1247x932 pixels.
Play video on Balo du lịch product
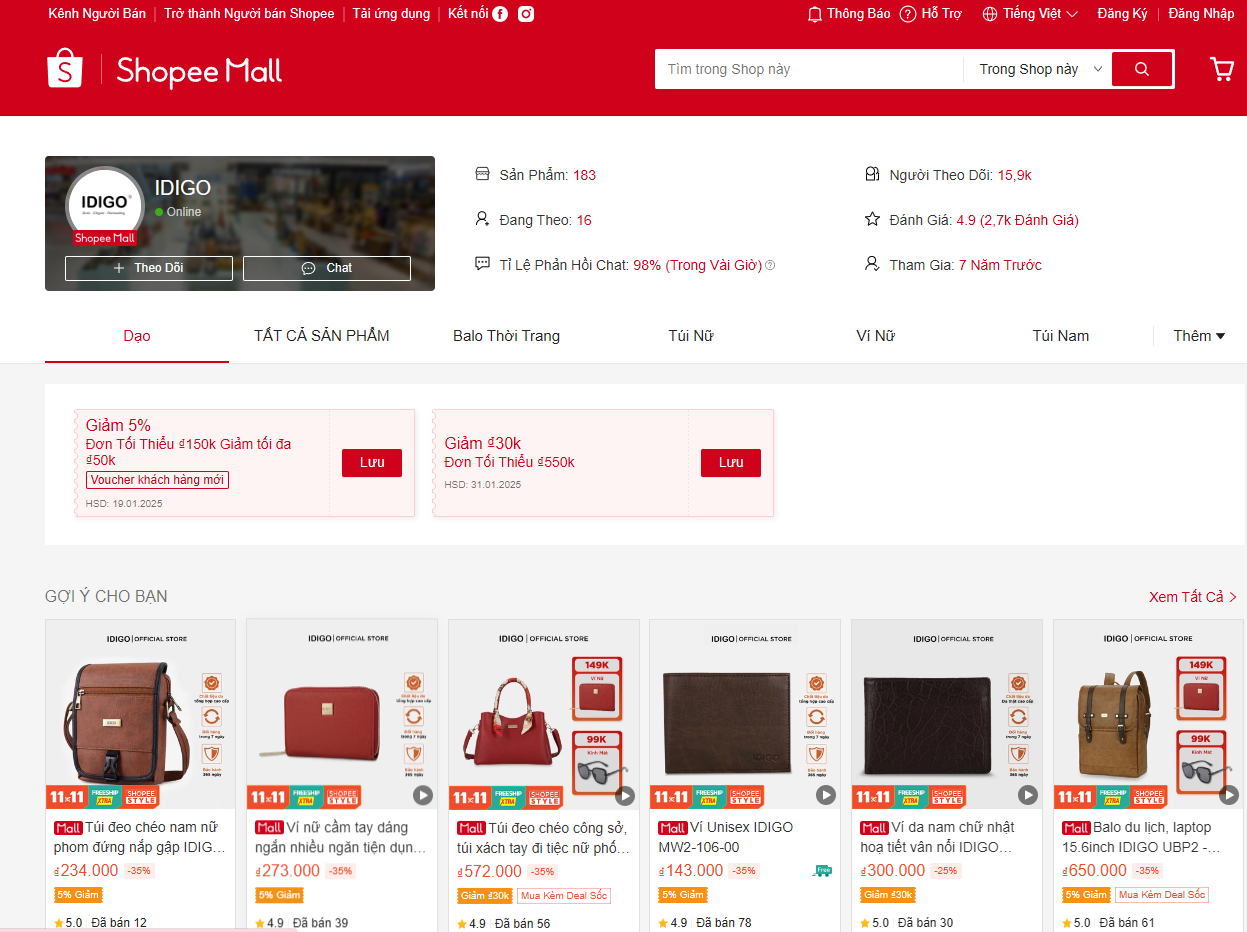(1230, 795)
